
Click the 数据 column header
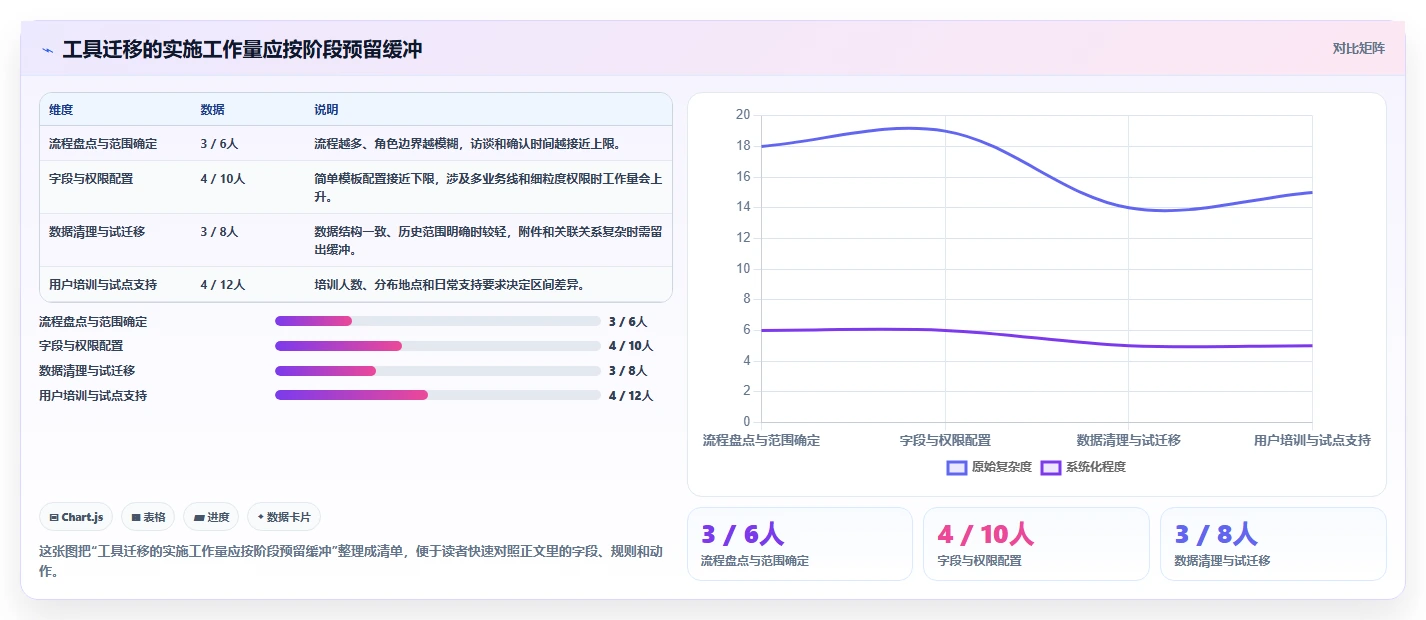pos(212,110)
